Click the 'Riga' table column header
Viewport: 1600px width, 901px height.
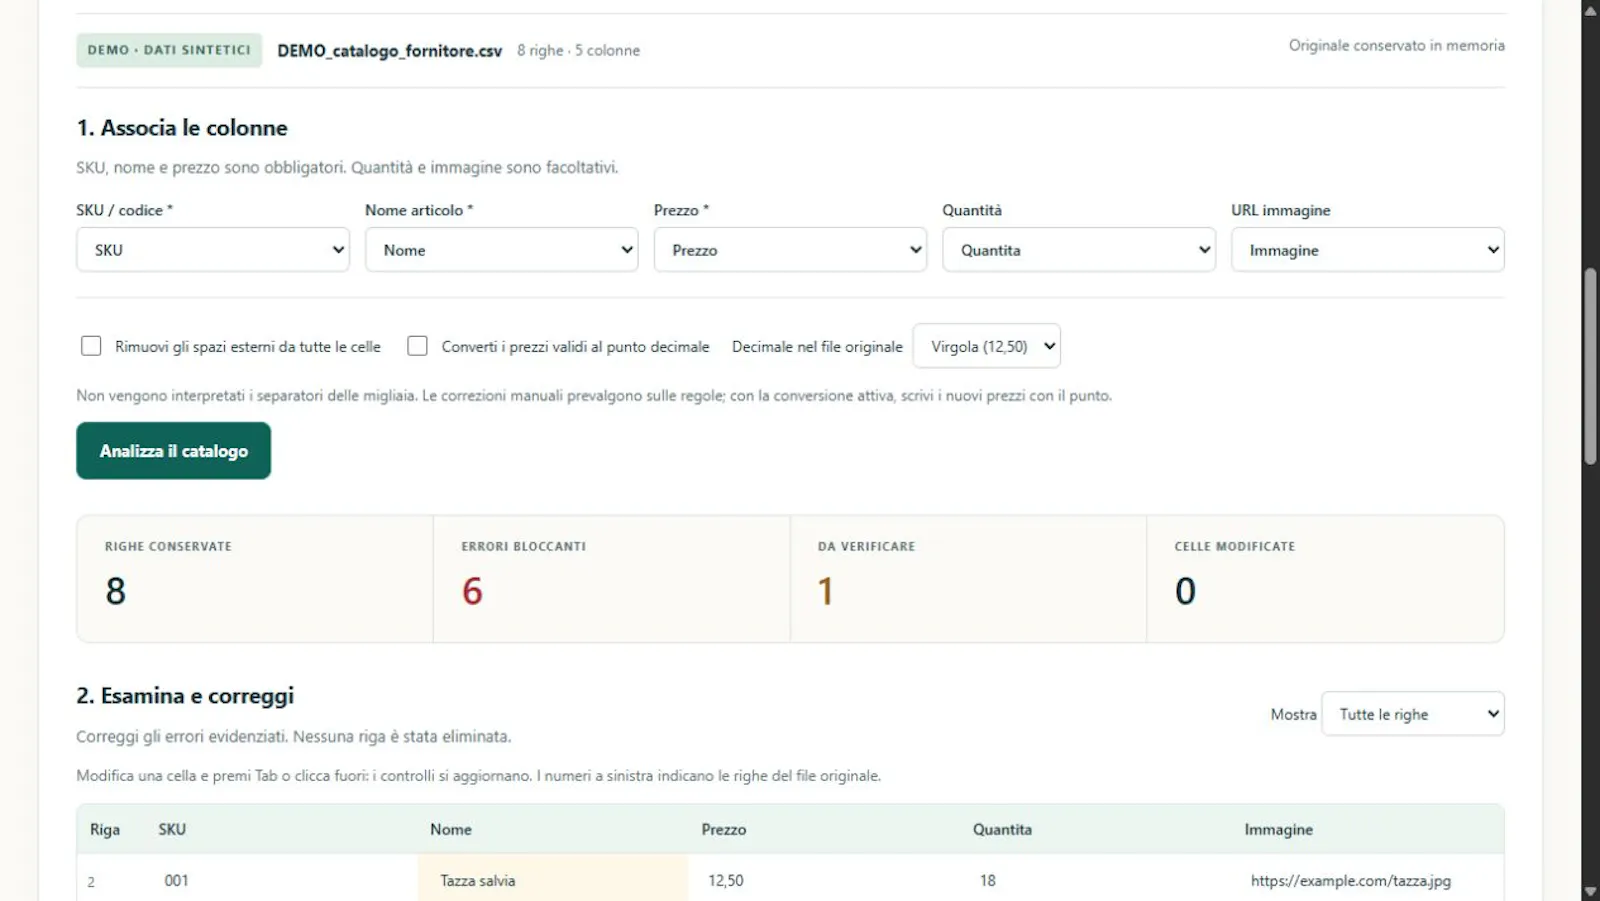tap(105, 829)
